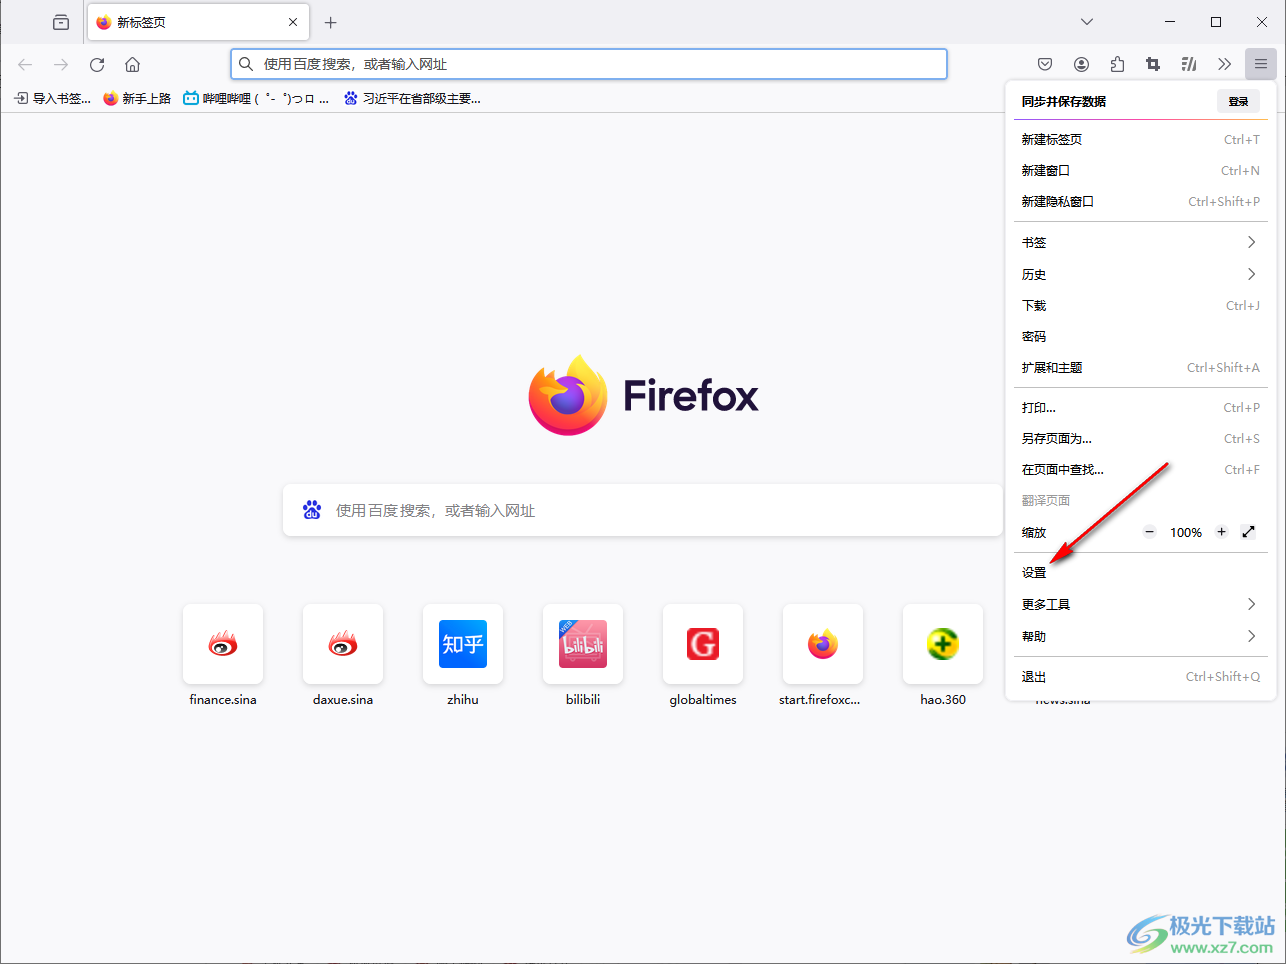The image size is (1286, 964).
Task: Open 扩展和主题 menu item
Action: pyautogui.click(x=1140, y=367)
